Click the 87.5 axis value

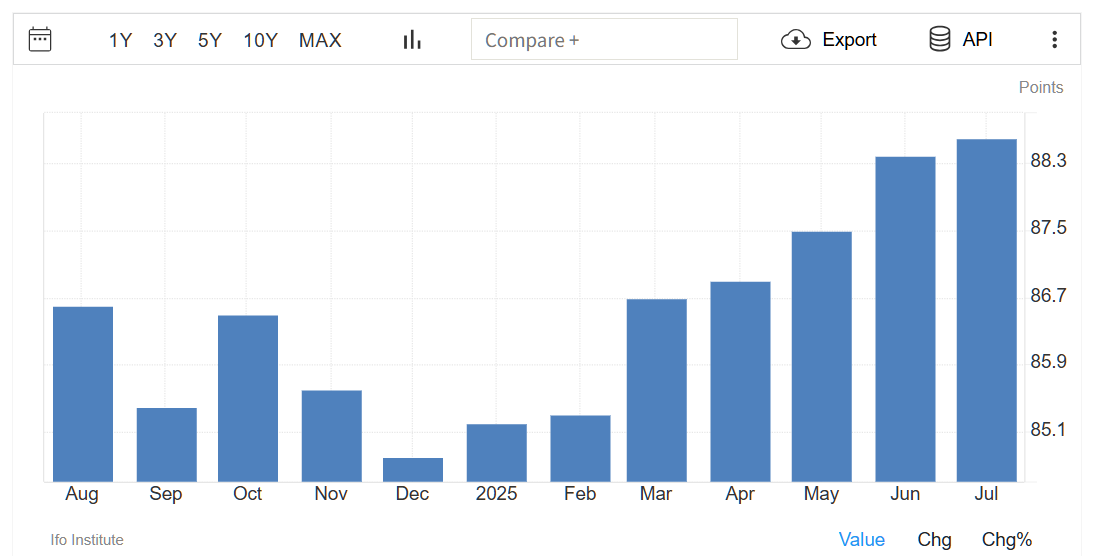coord(1048,228)
